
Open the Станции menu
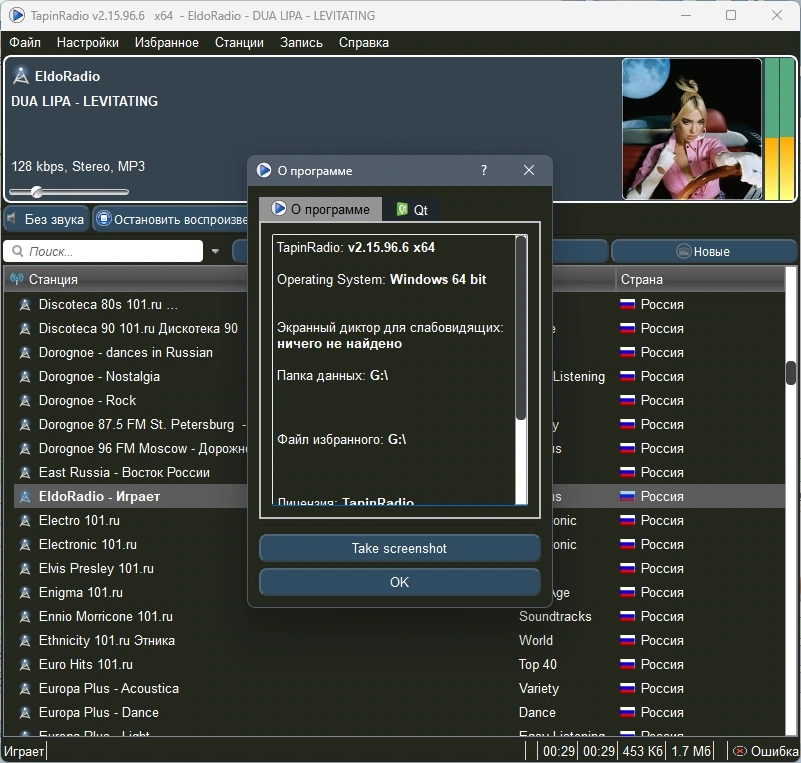pyautogui.click(x=239, y=42)
